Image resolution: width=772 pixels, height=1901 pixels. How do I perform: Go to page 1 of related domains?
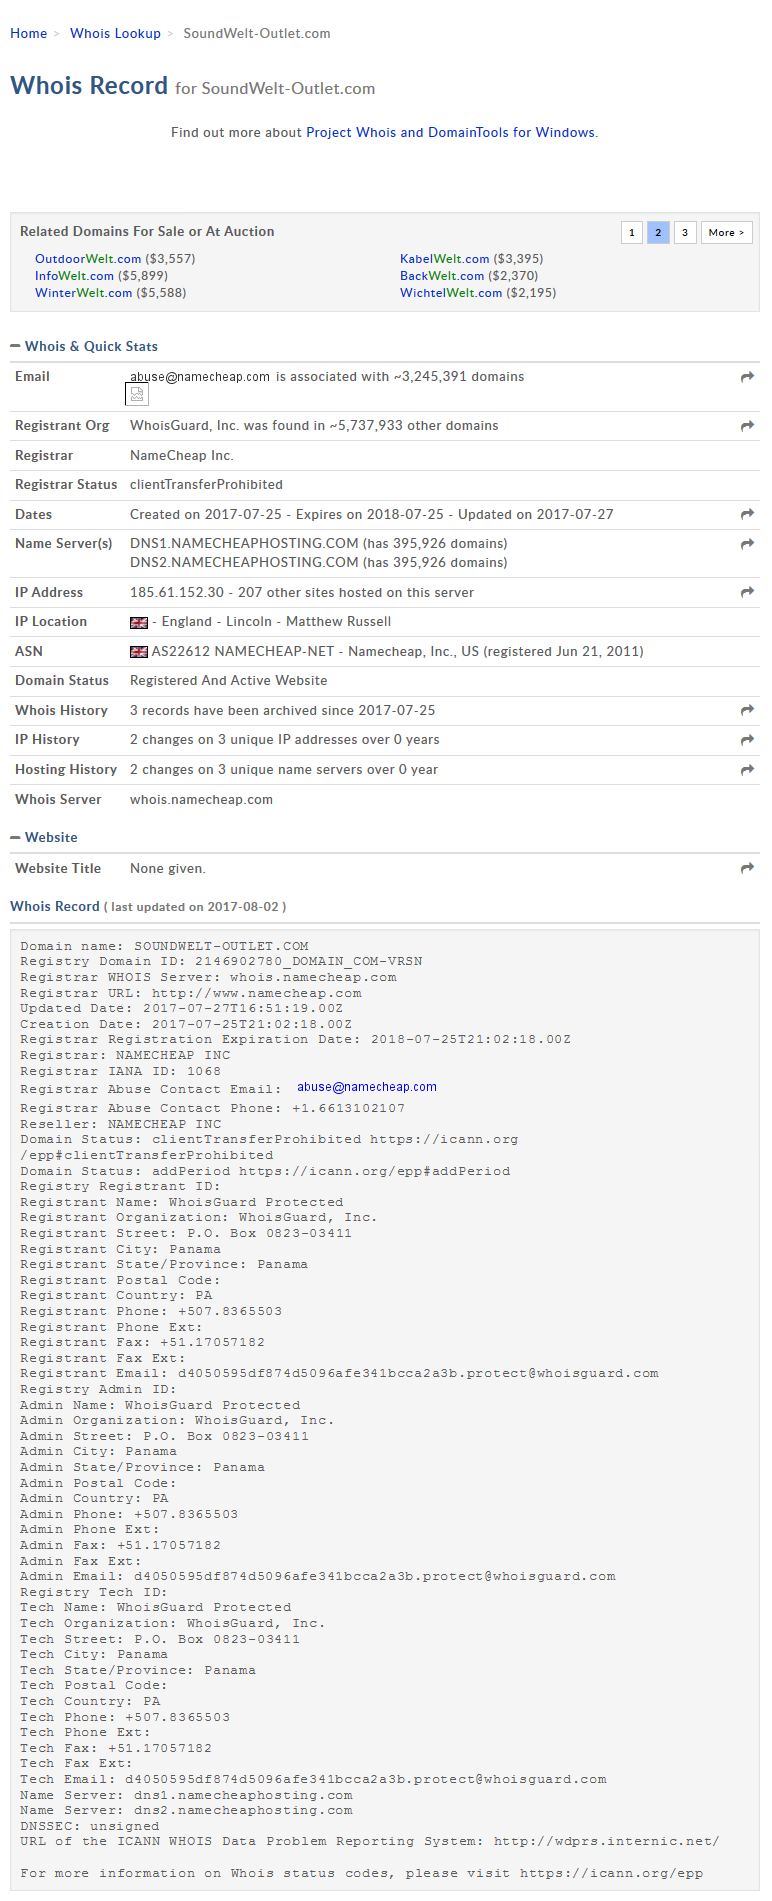click(631, 233)
